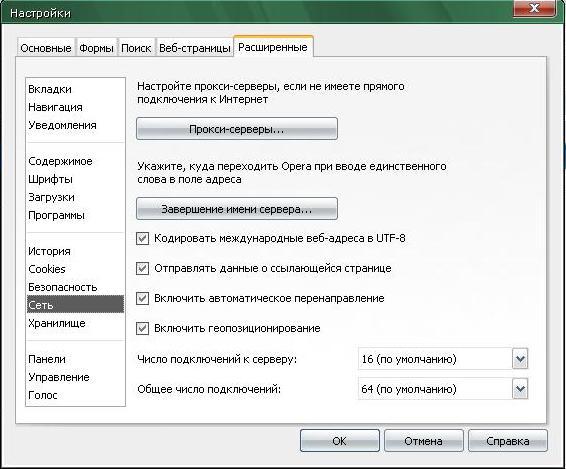Open the Прокси-серверы settings button
The height and width of the screenshot is (469, 566).
tap(237, 129)
